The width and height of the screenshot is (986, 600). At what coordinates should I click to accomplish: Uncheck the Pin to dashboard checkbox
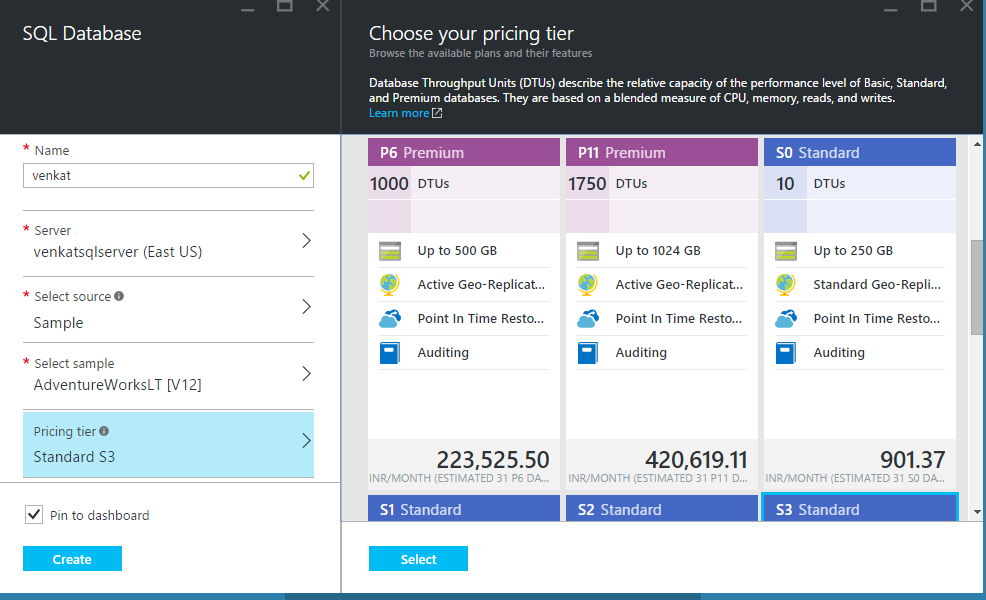(x=33, y=514)
